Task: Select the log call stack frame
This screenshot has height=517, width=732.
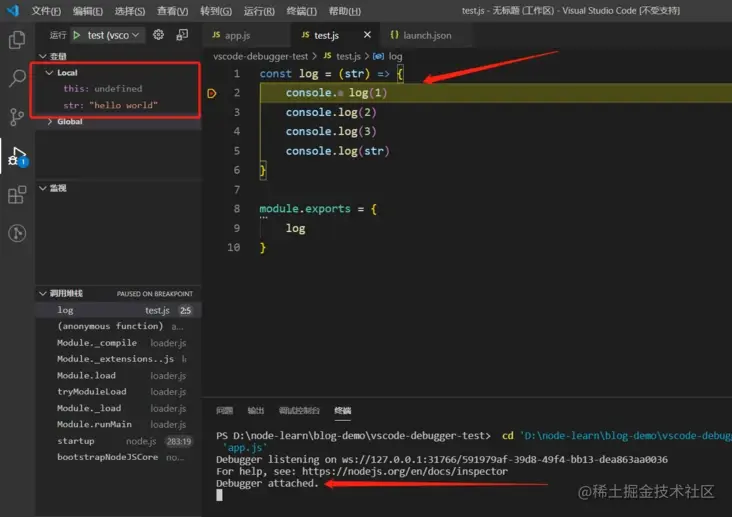Action: point(119,310)
